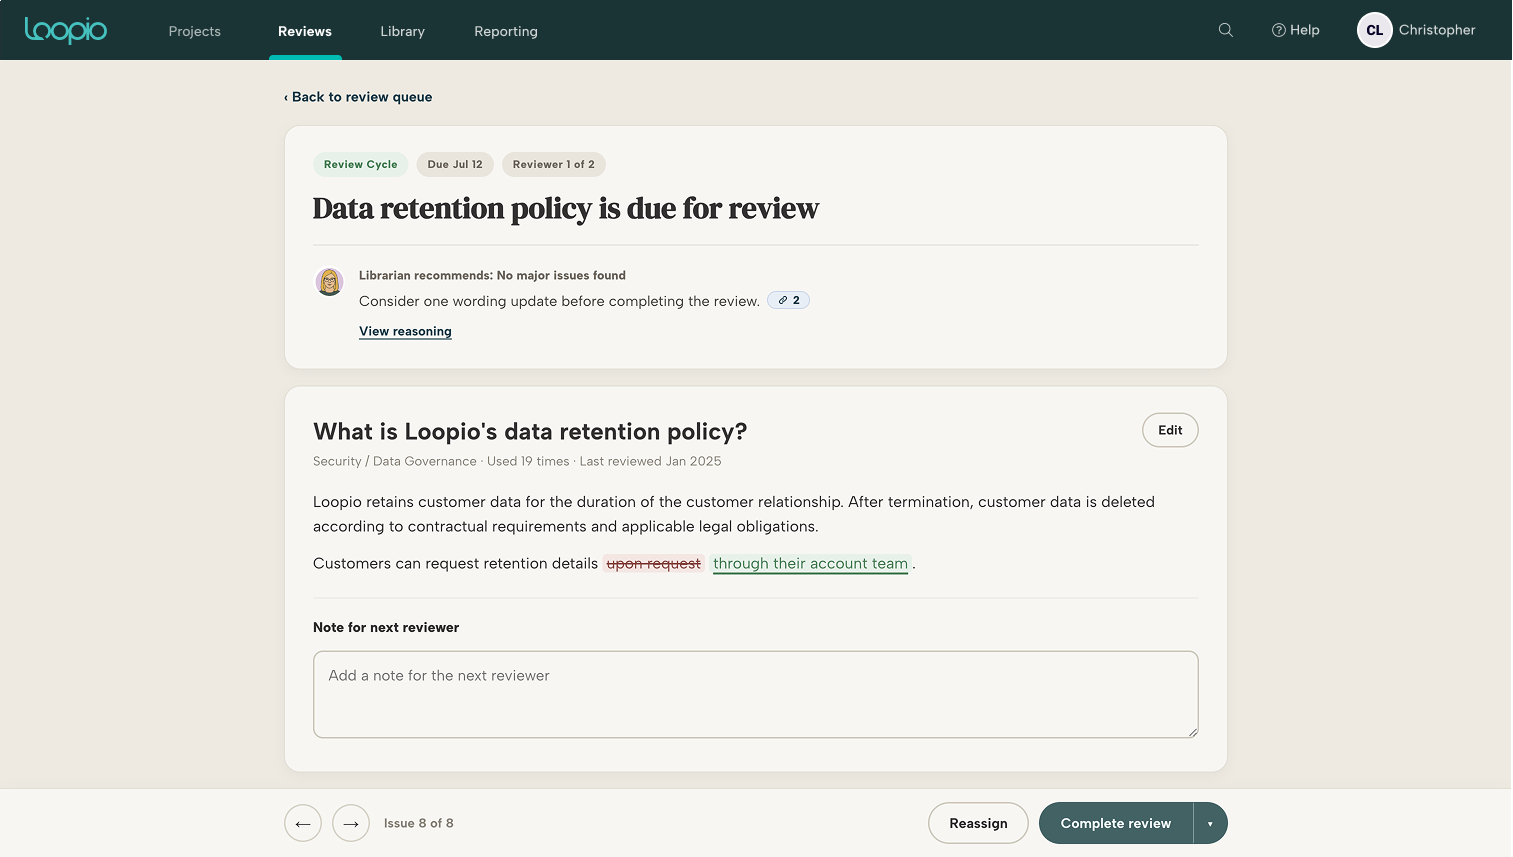Open the Reviews tab

coord(305,31)
